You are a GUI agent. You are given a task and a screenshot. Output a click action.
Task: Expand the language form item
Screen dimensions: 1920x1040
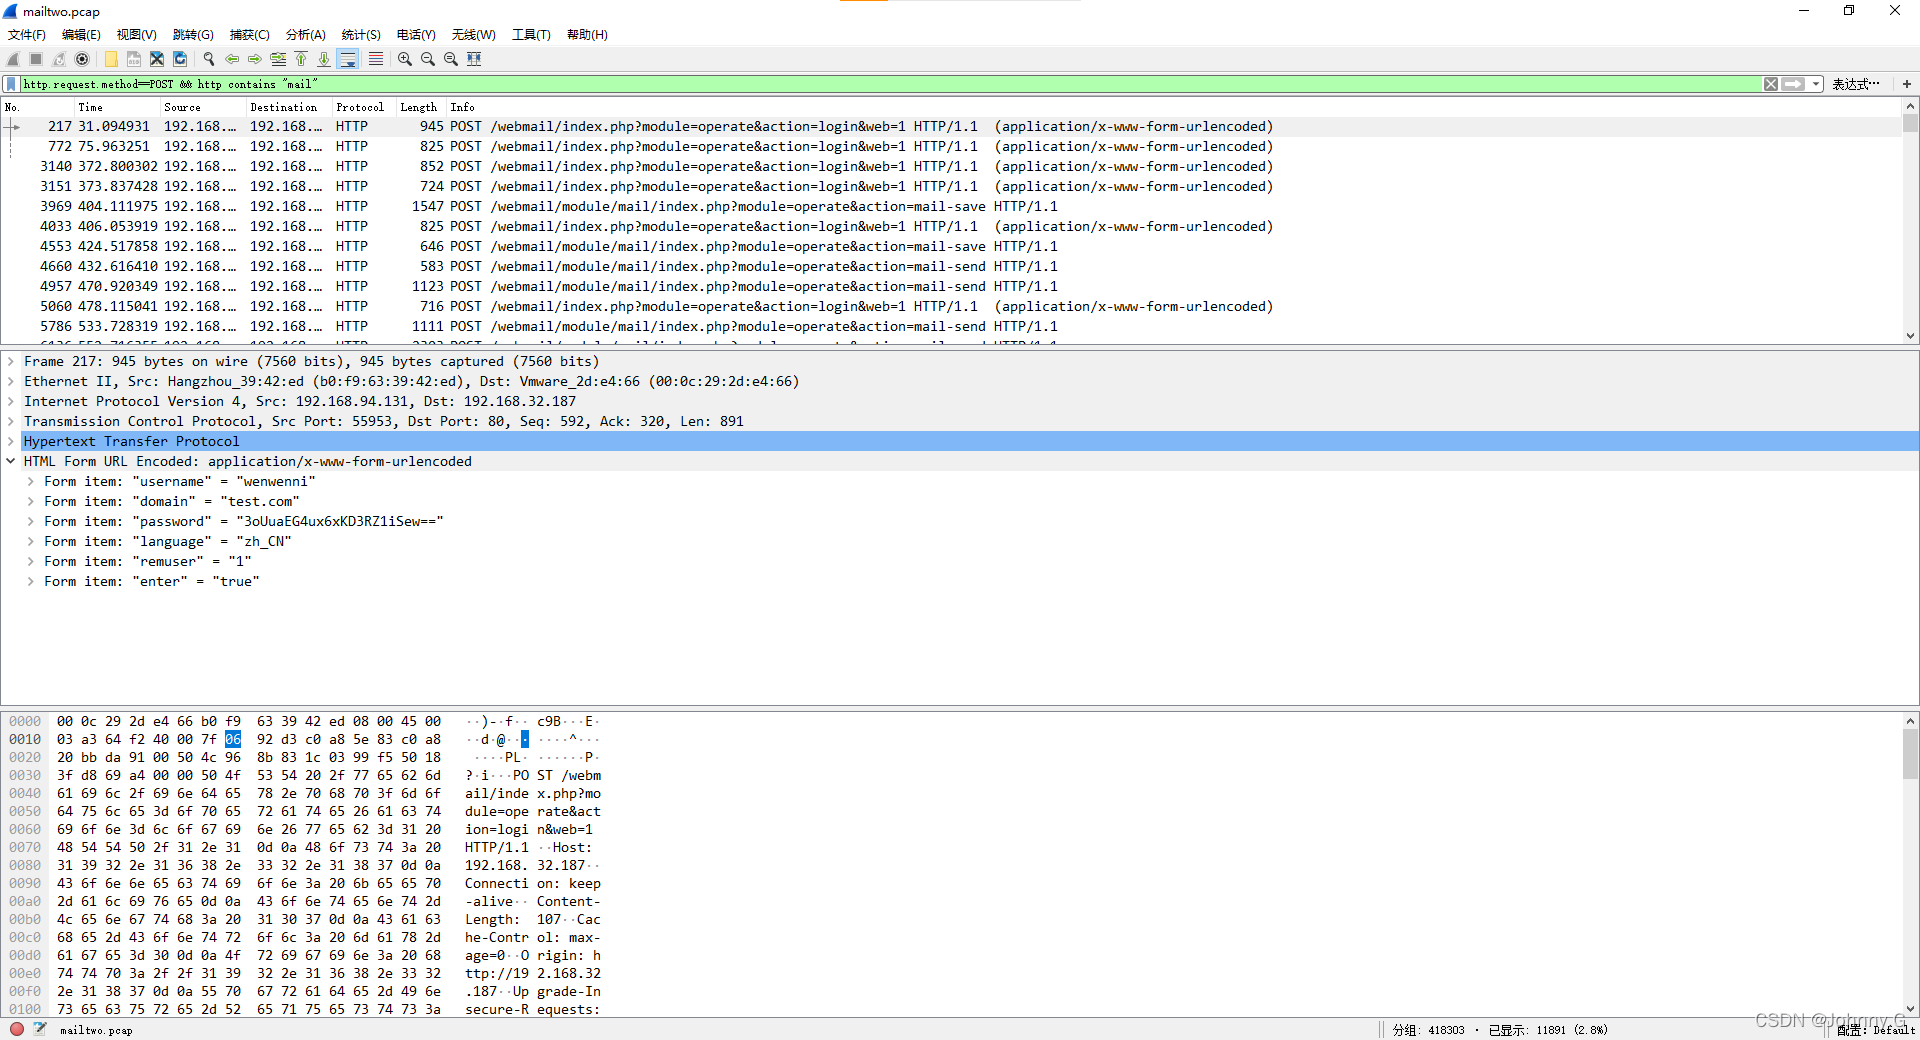[x=31, y=542]
